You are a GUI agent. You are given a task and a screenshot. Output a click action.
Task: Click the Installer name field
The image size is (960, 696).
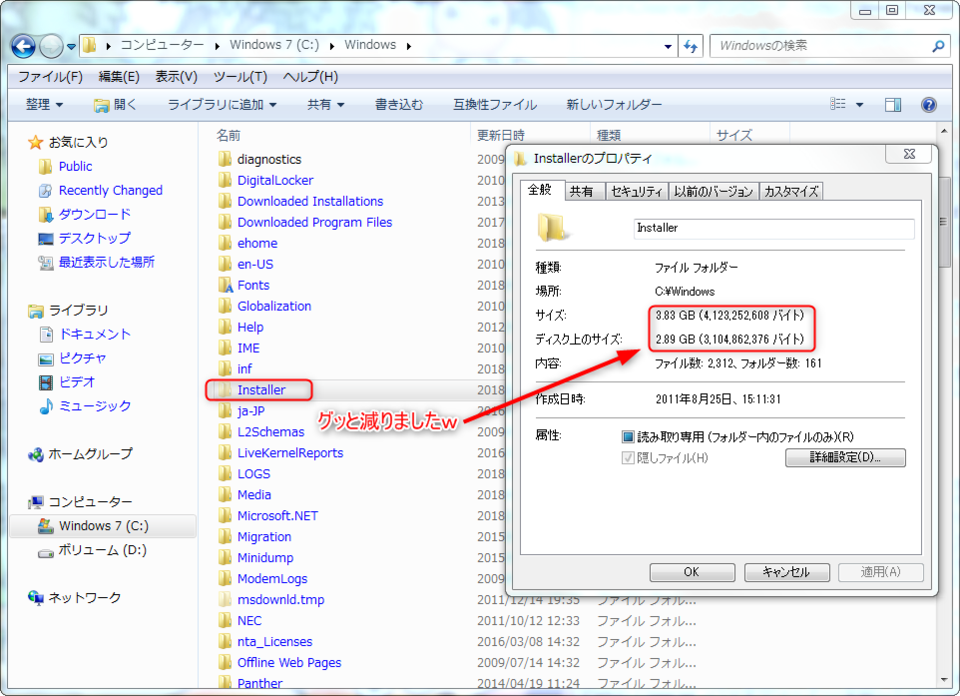point(774,228)
